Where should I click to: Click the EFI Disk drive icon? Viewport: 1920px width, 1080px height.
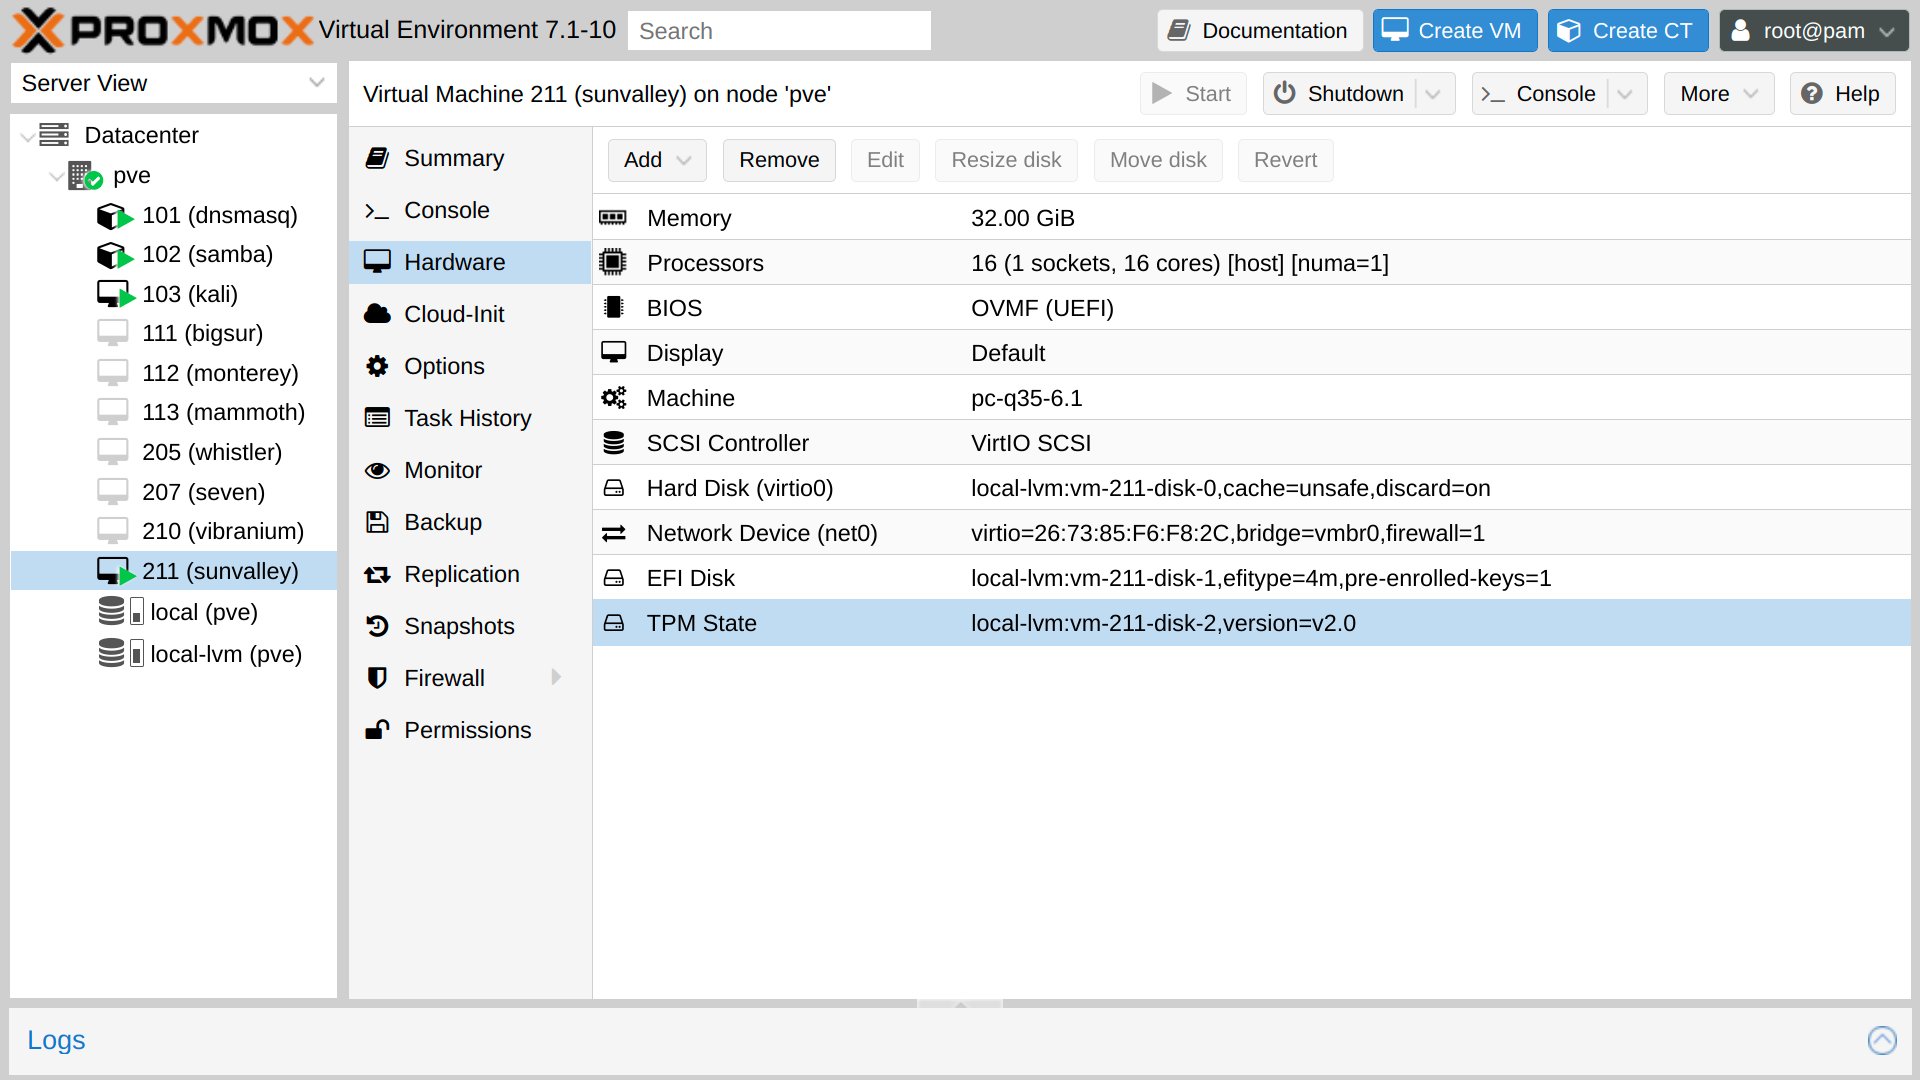click(x=614, y=578)
